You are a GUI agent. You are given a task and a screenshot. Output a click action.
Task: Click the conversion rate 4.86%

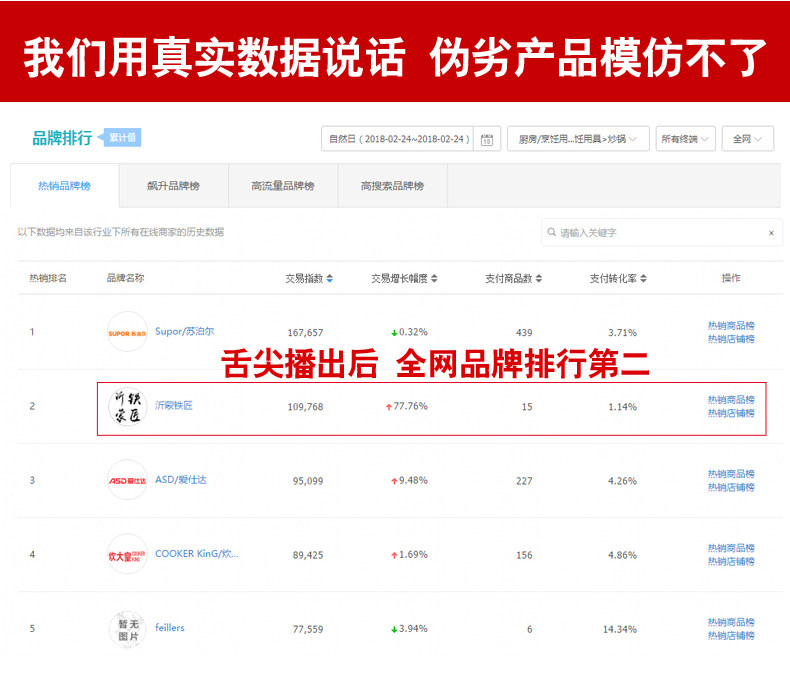tap(622, 555)
